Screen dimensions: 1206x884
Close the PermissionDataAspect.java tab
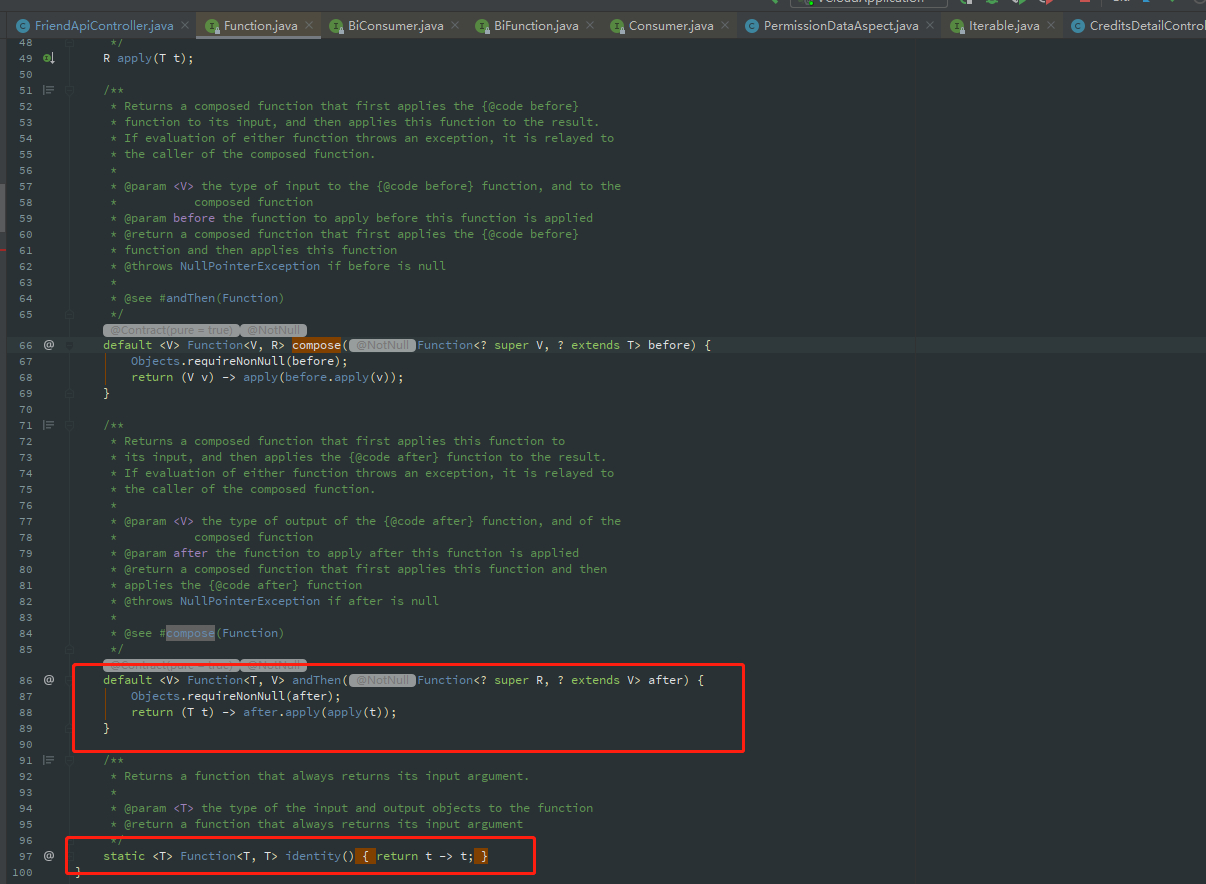pos(931,26)
